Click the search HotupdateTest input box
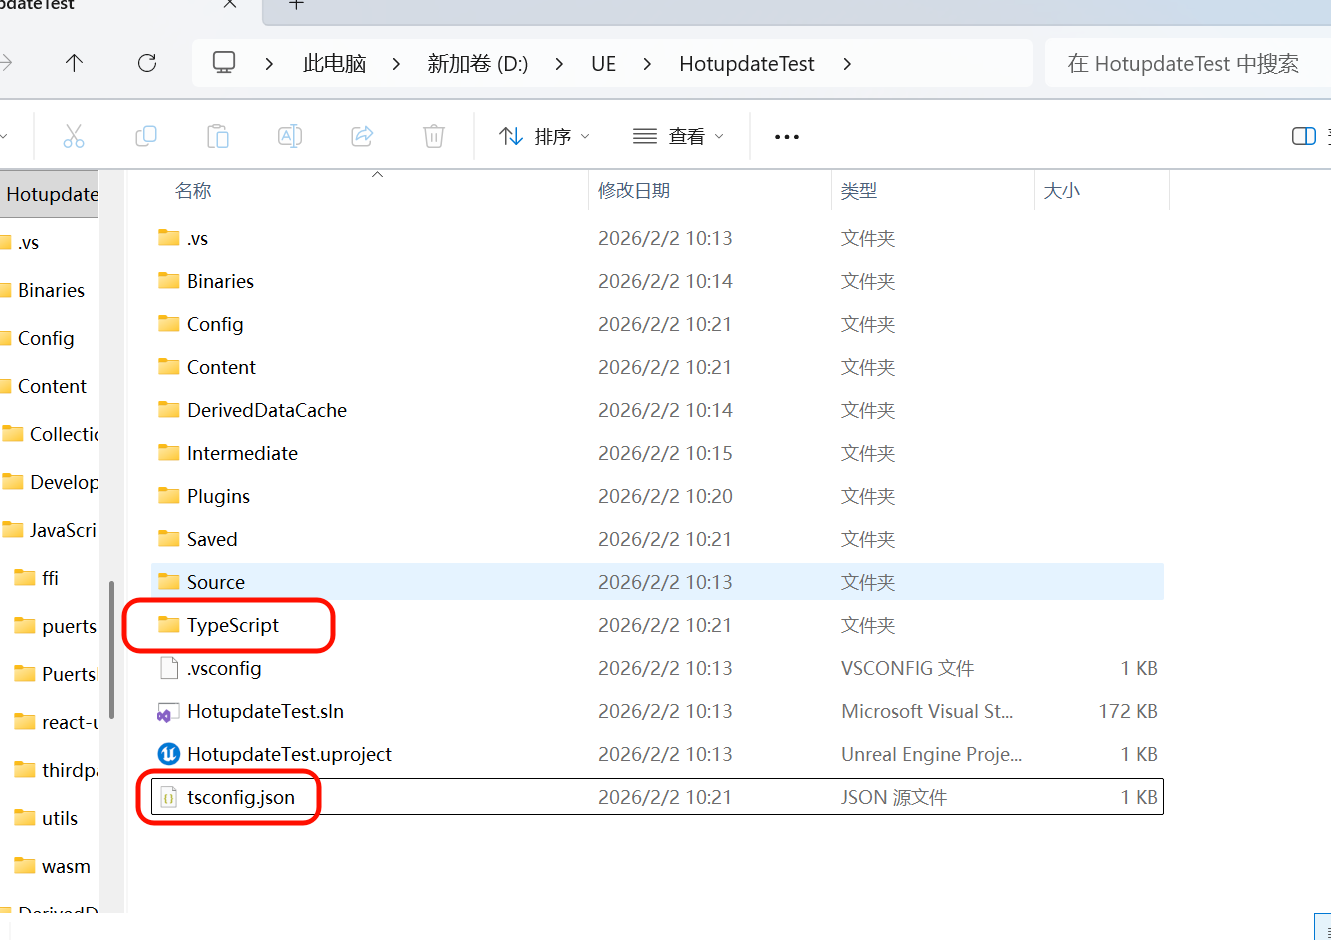This screenshot has height=940, width=1331. coord(1183,64)
